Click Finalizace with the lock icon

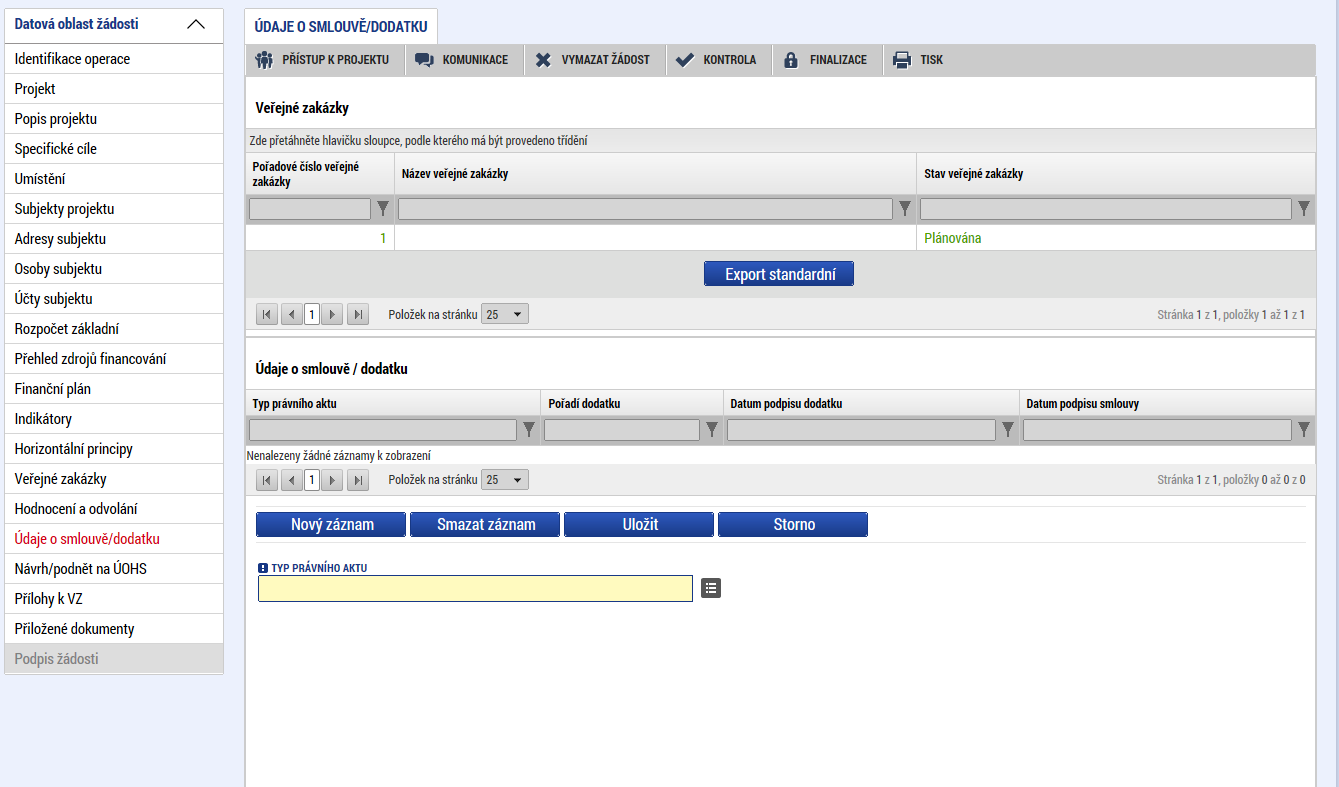coord(826,60)
